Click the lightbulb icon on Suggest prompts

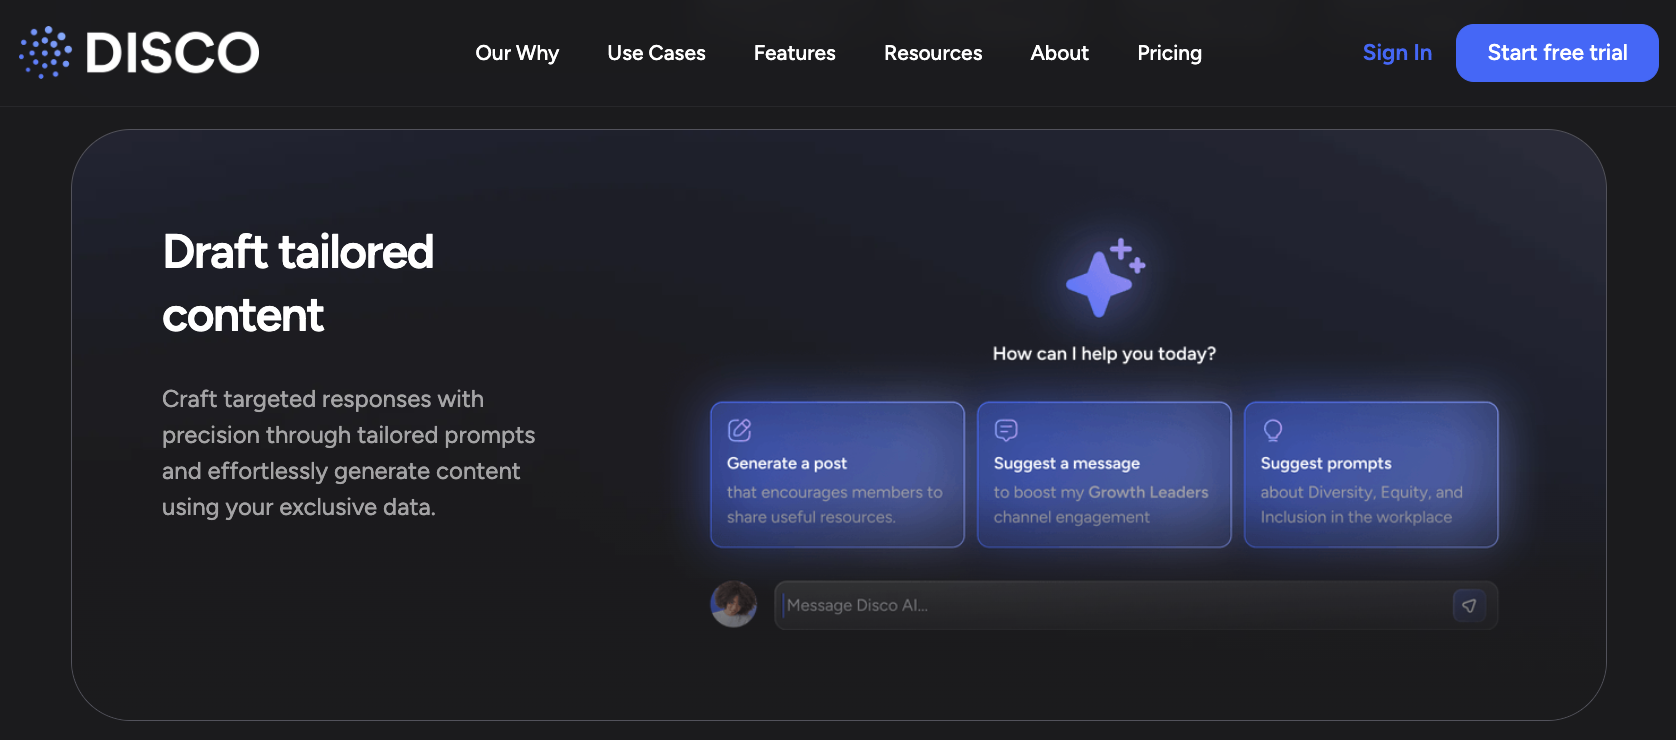[x=1272, y=430]
